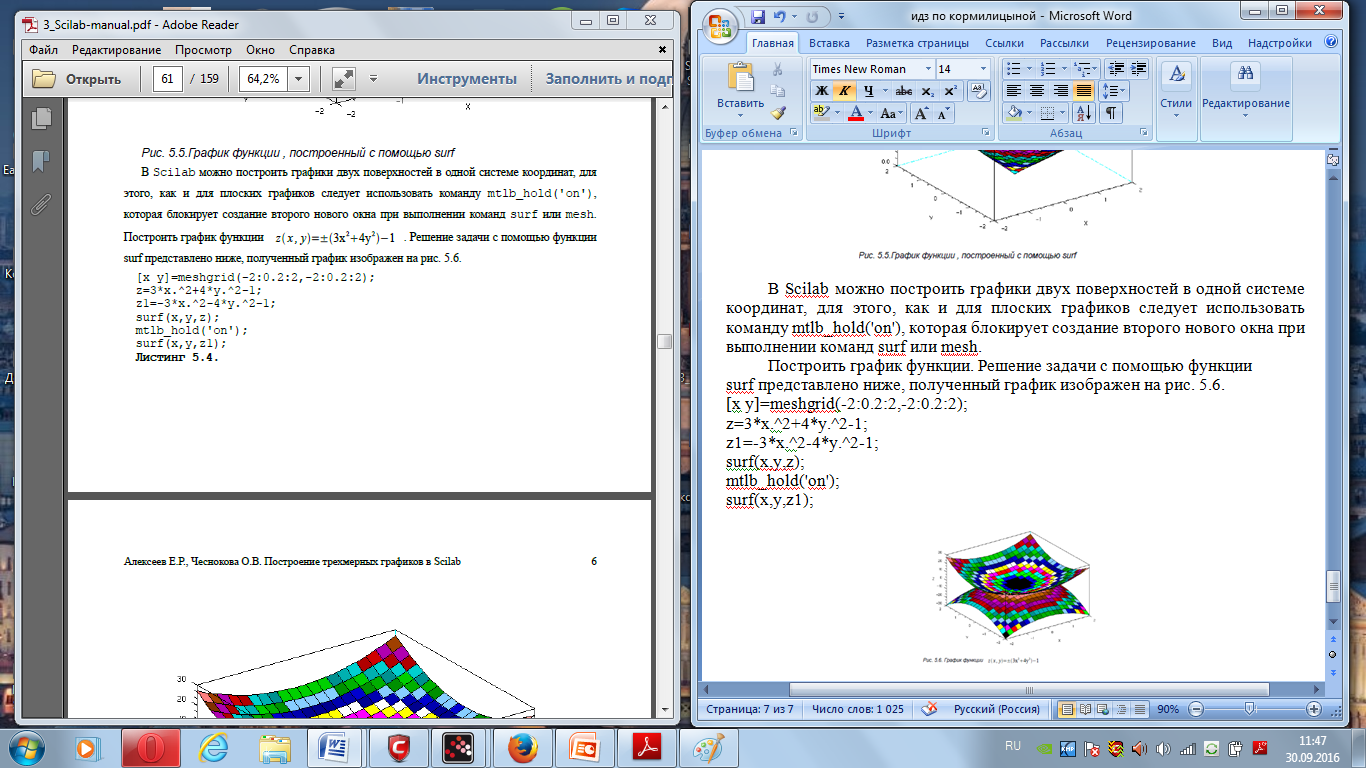Click the Adobe Reader full-screen arrows icon
Screen dimensions: 1366x768
[343, 79]
